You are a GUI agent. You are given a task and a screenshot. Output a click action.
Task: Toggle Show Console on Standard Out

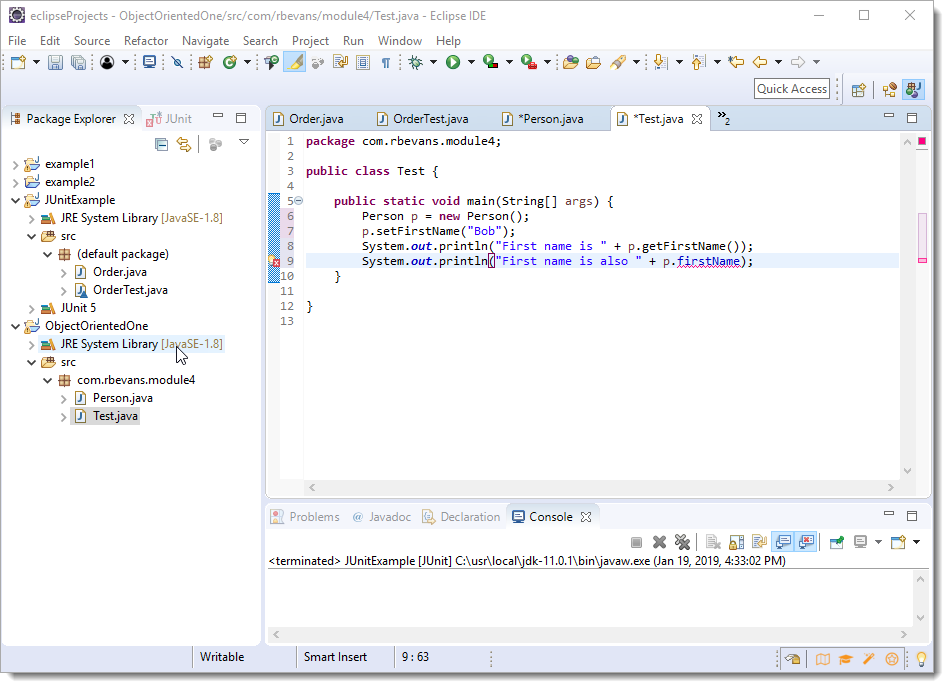(x=783, y=543)
